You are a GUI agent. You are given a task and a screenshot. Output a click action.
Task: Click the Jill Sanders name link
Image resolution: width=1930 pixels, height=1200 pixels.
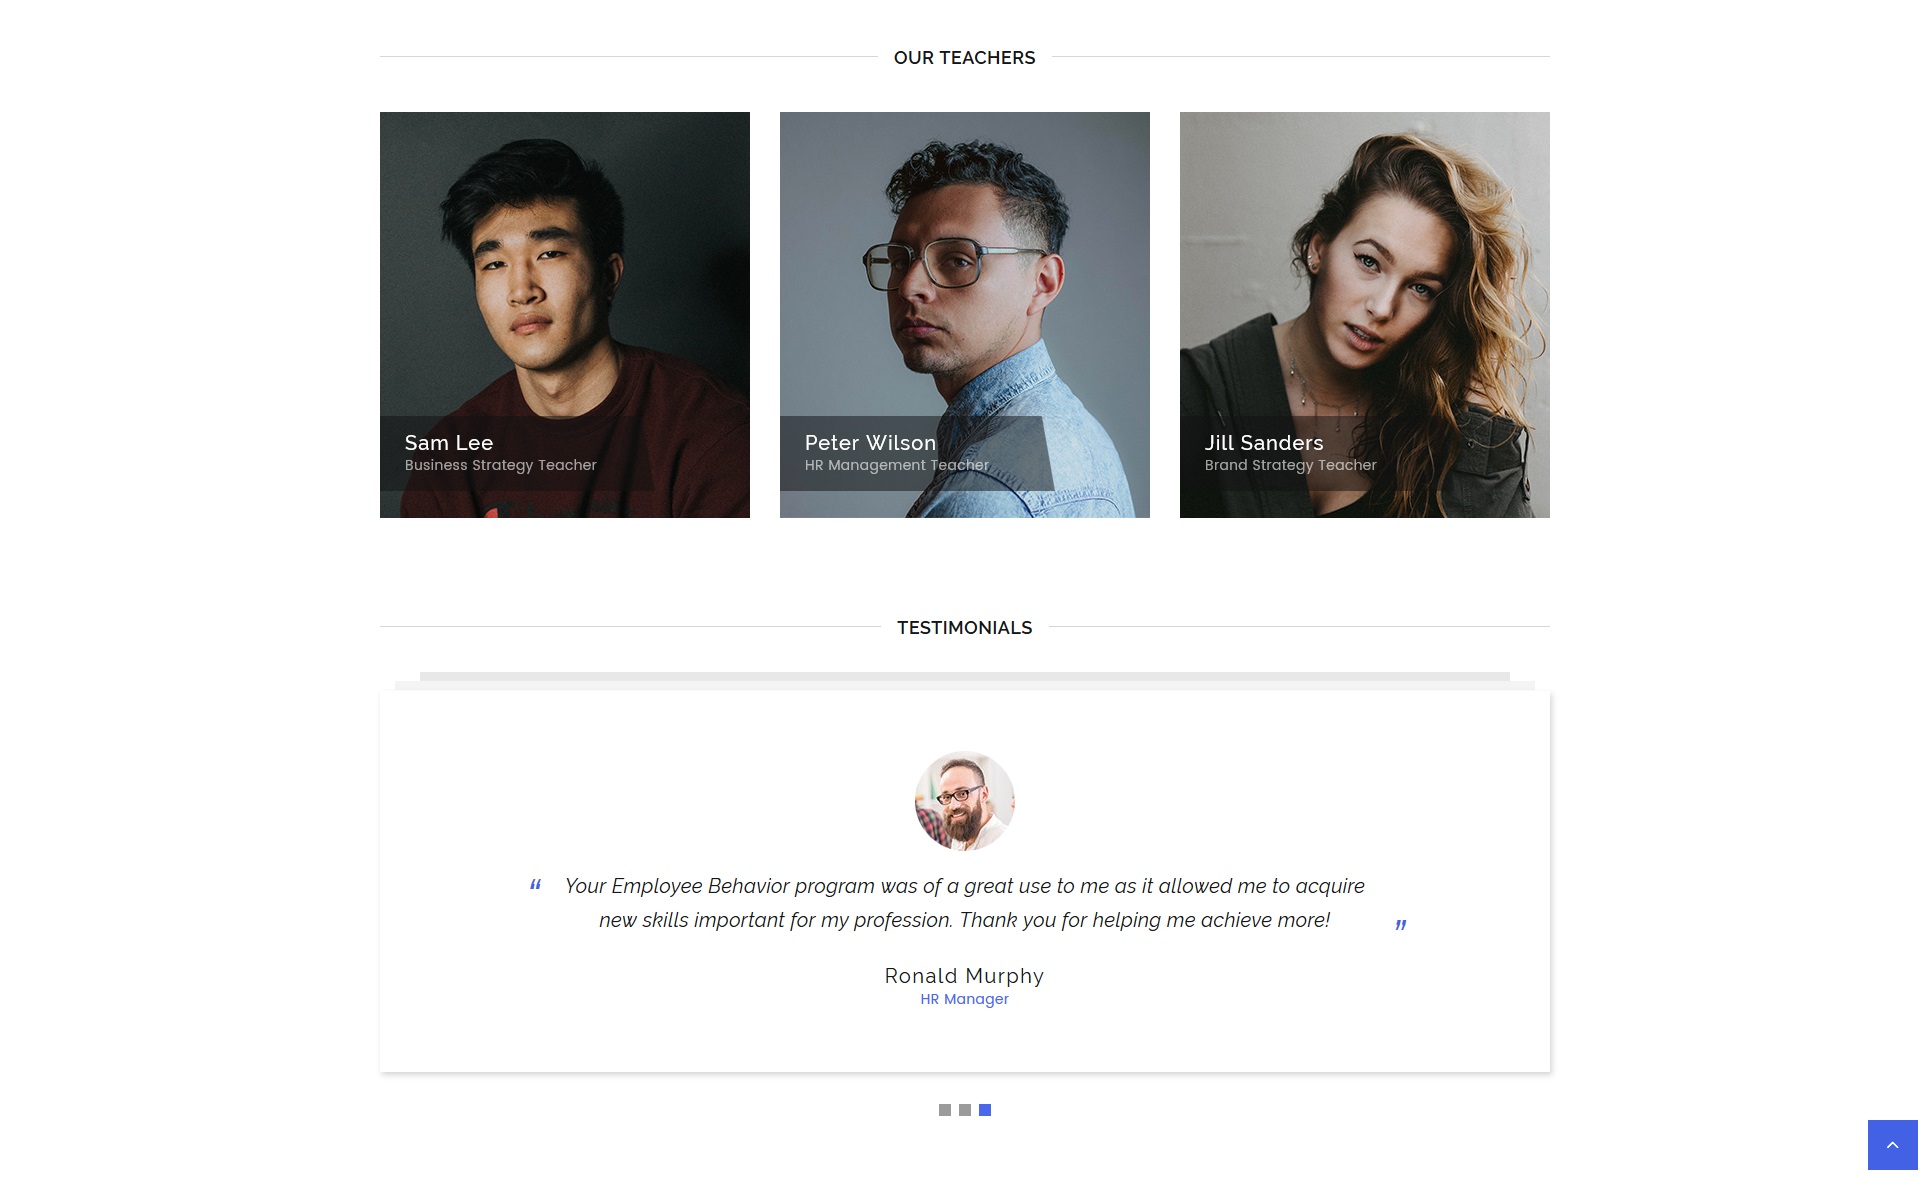coord(1264,443)
